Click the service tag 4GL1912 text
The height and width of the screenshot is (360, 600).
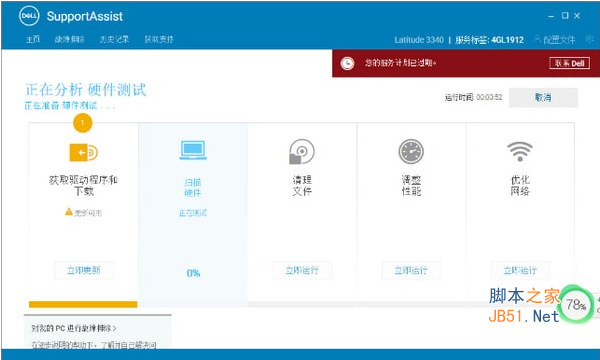coord(507,40)
